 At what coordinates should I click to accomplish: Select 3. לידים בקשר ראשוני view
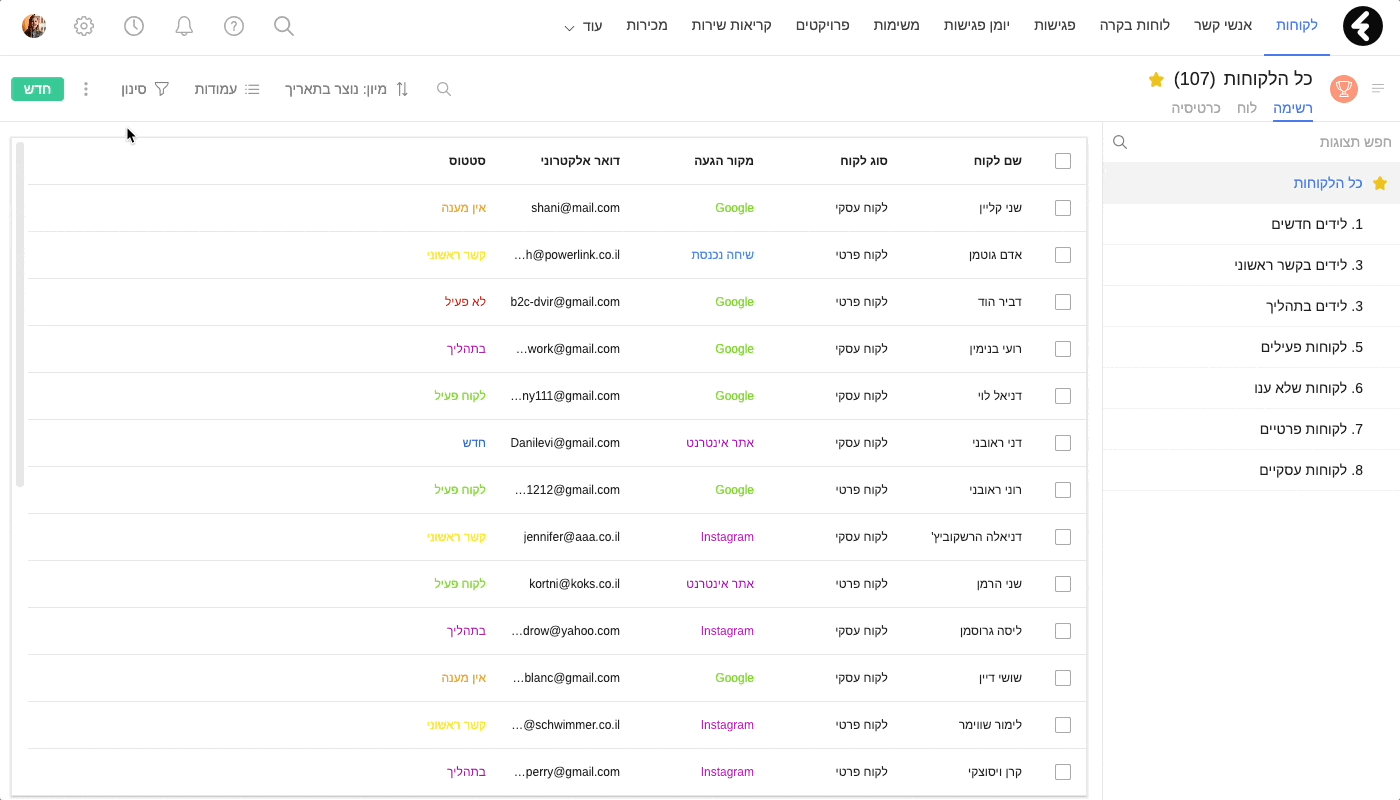[x=1251, y=265]
